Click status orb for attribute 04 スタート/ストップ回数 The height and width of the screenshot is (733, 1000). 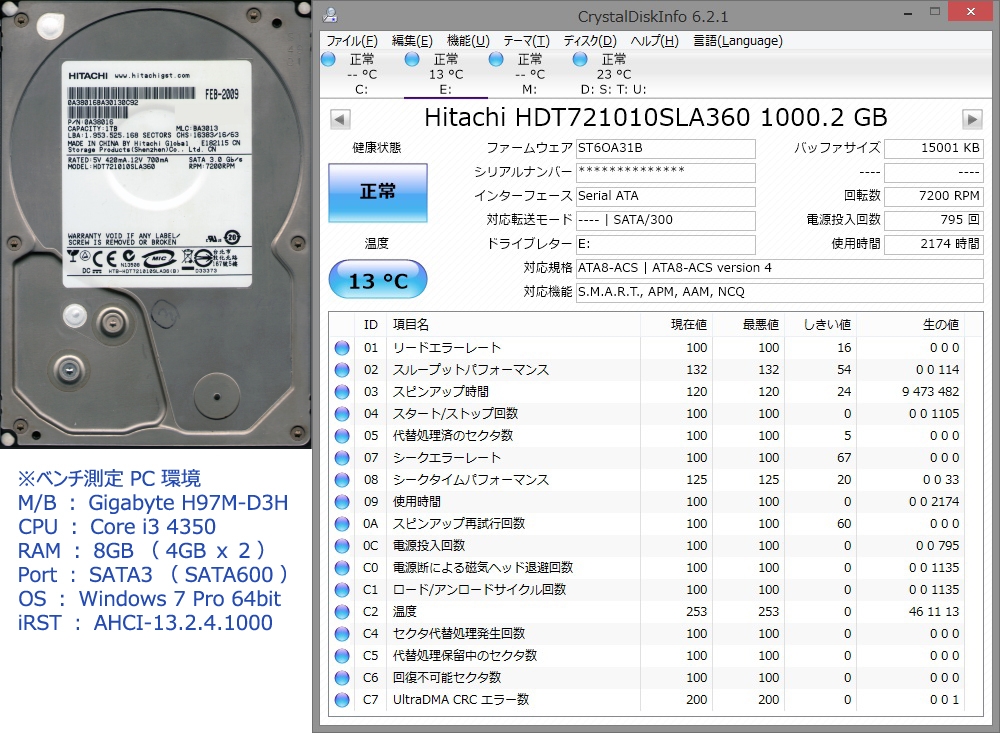tap(342, 414)
